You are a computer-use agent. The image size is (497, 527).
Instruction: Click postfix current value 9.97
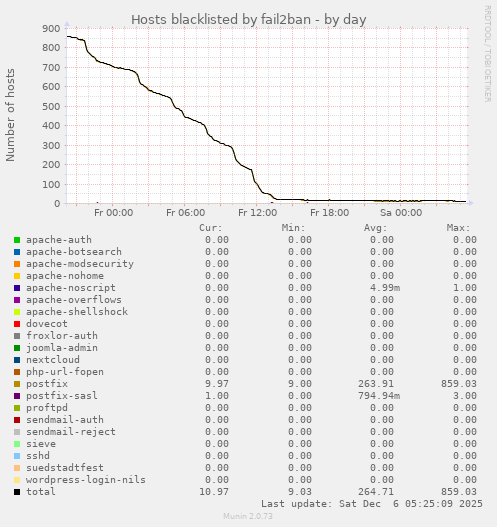click(217, 384)
